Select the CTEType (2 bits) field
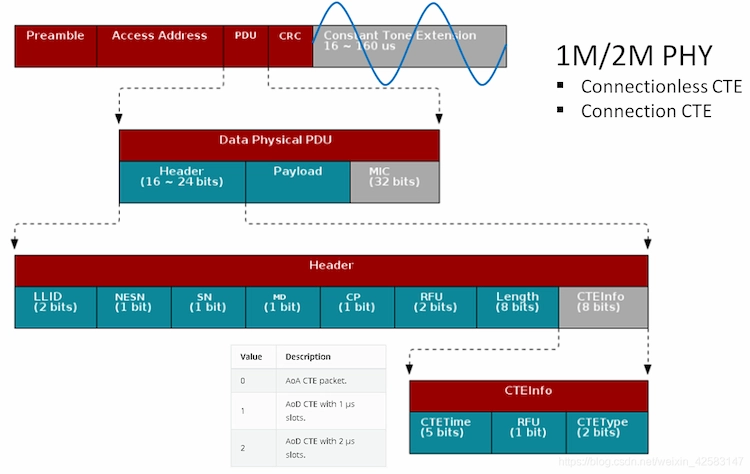The image size is (750, 474). (607, 432)
